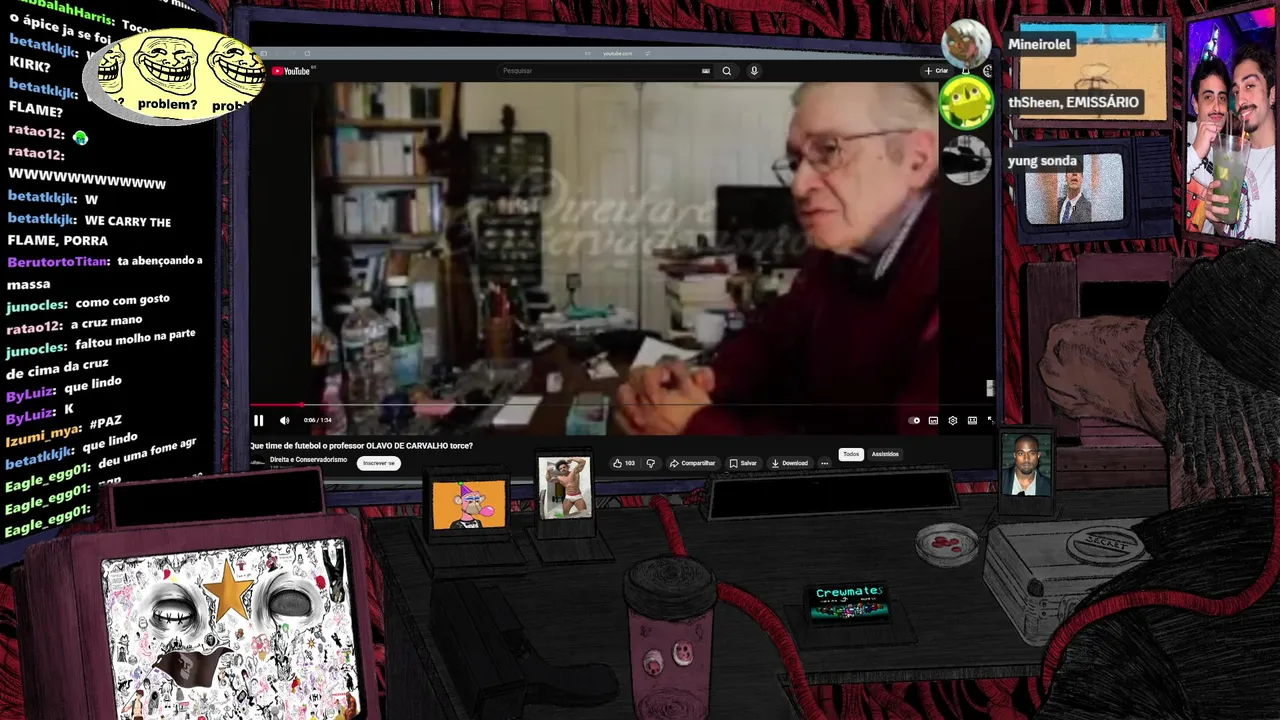Click chat message 'WE CARRY THE FLAME, PORRA'
Screen dimensions: 1280x720
coord(88,231)
